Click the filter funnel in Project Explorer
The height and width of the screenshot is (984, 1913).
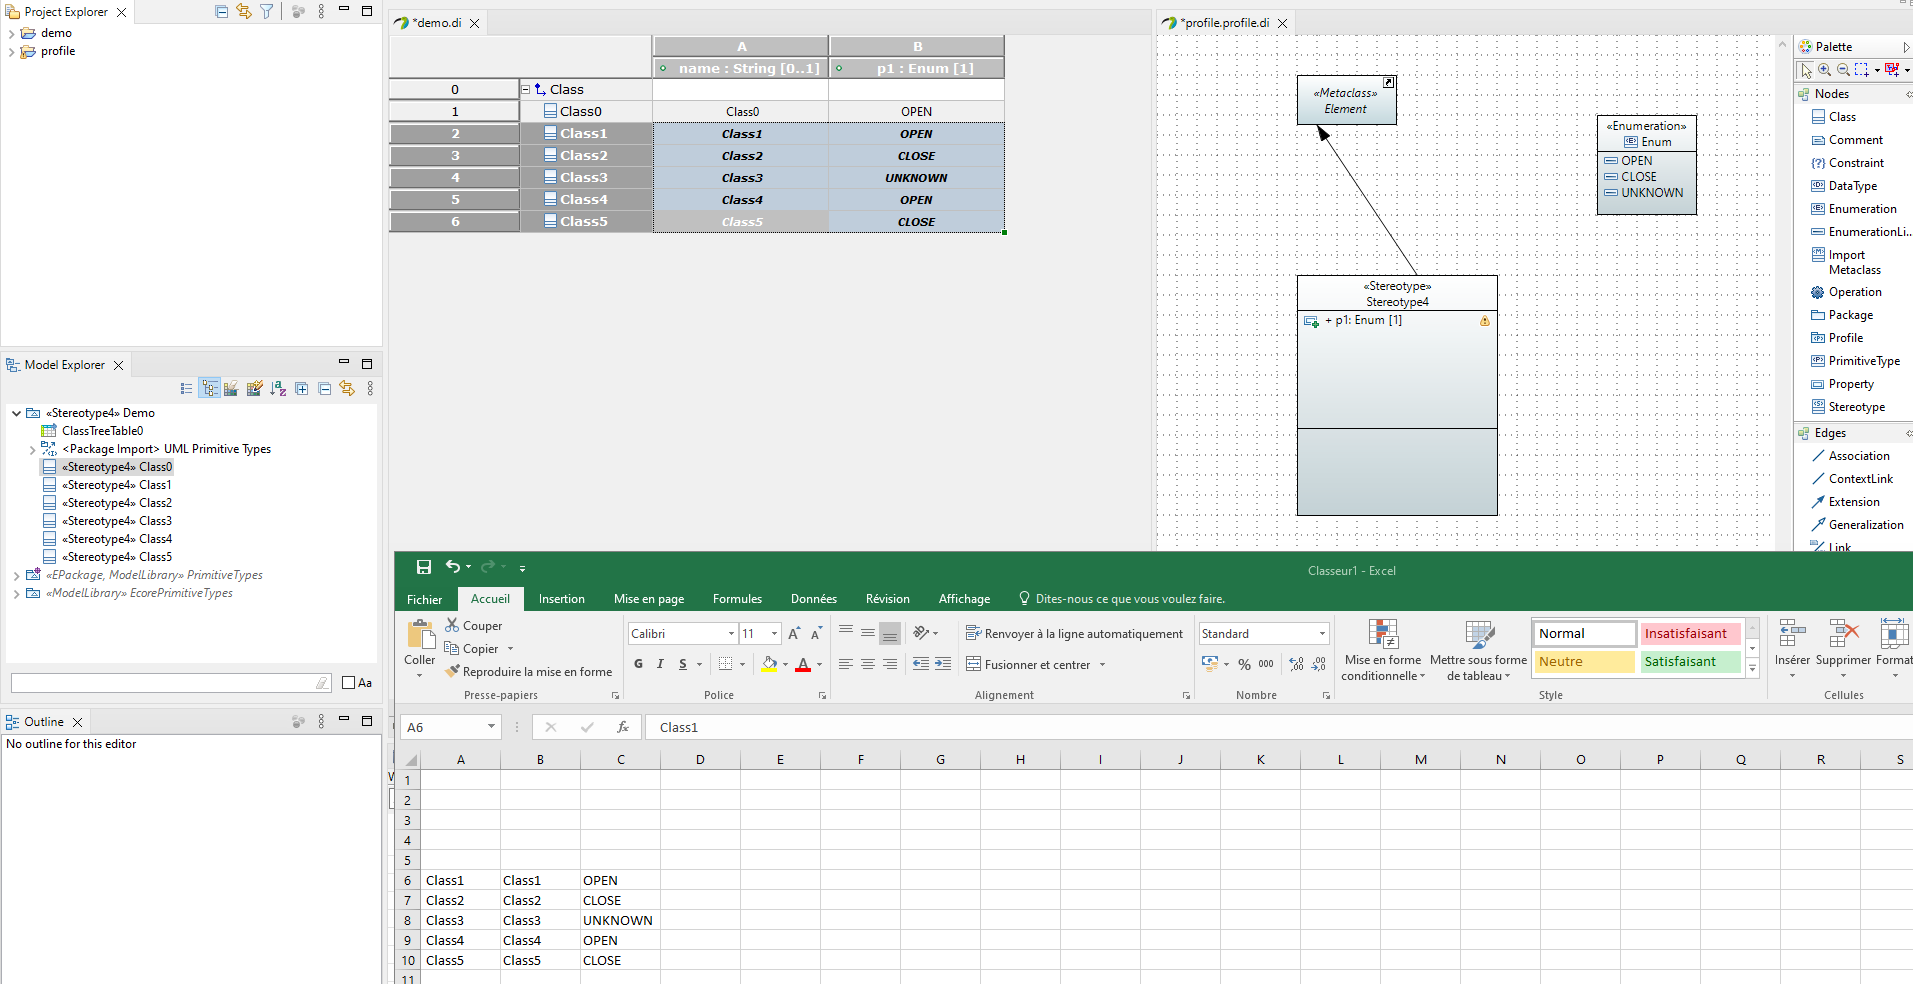pos(267,11)
